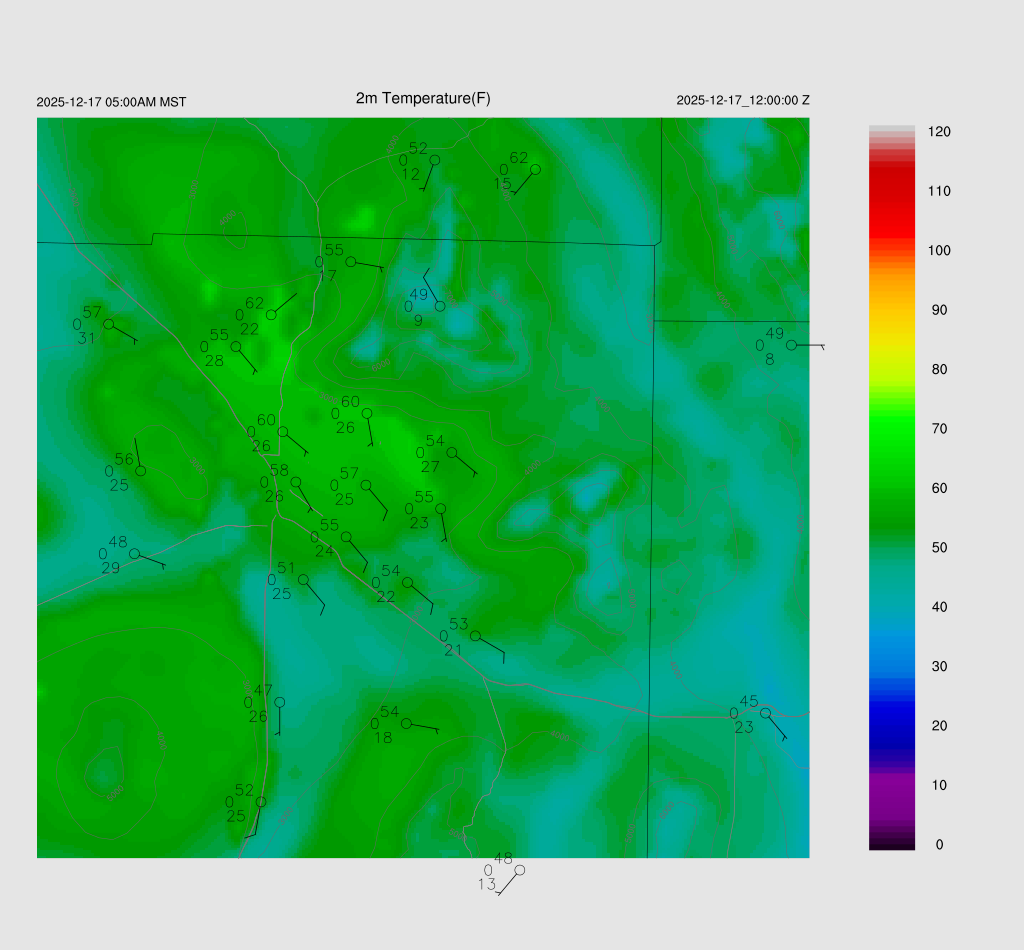The image size is (1024, 950).
Task: Click the station circle reporting 56 degrees
Action: (141, 470)
